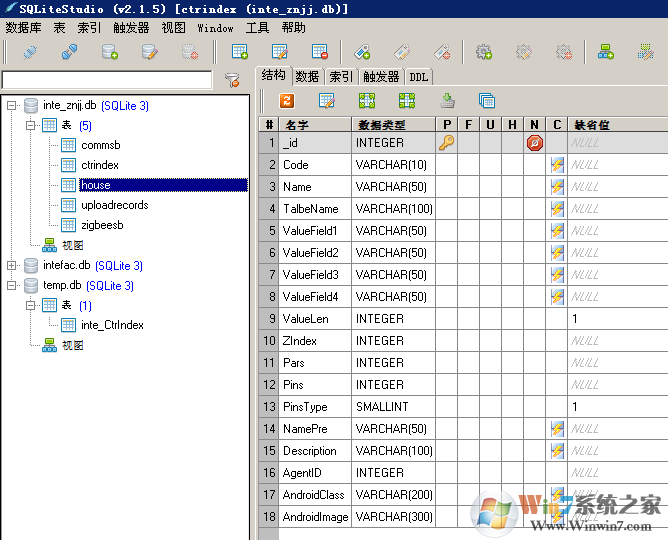Open the 触发器 menu in menu bar
This screenshot has width=668, height=540.
click(x=131, y=28)
